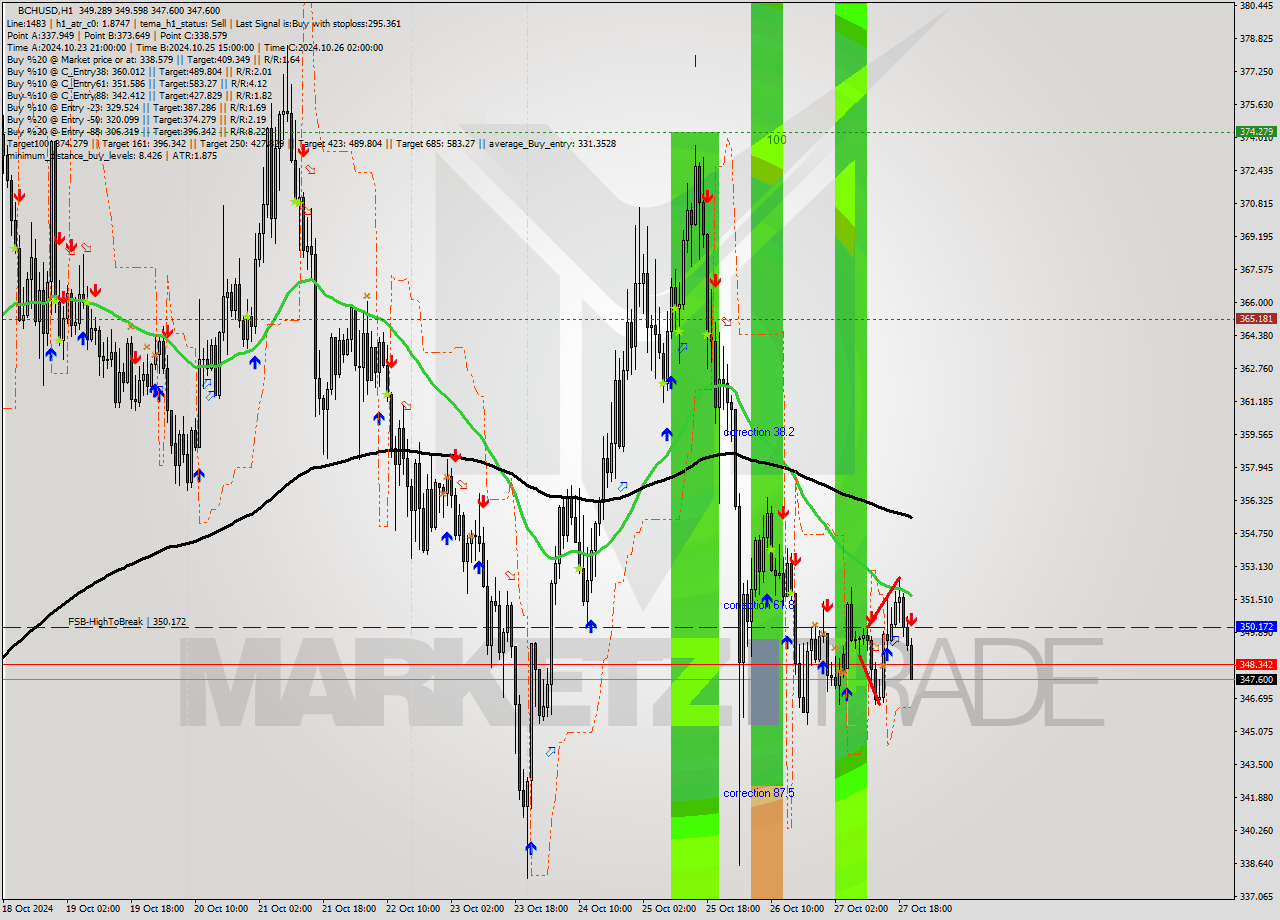Click the '20 Oct 10:00' time label
This screenshot has height=920, width=1280.
pyautogui.click(x=220, y=909)
